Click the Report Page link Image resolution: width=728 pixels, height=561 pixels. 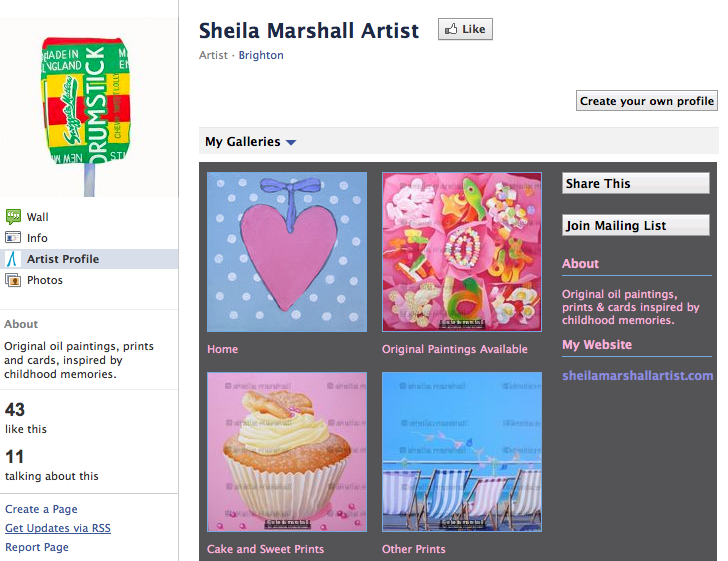click(37, 547)
